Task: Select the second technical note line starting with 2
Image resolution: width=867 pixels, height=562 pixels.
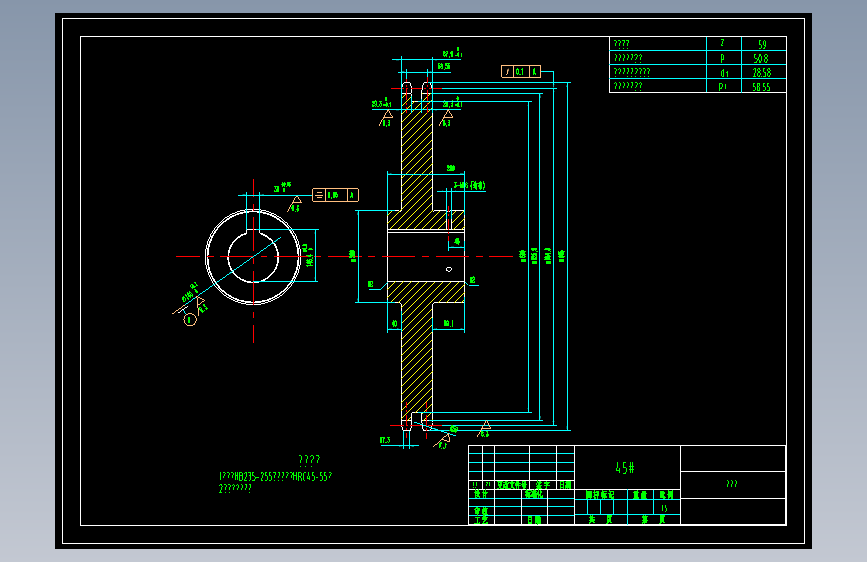Action: point(235,488)
